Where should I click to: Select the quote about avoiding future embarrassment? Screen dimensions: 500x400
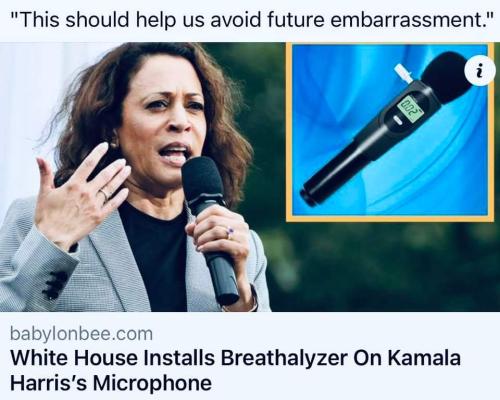[252, 18]
